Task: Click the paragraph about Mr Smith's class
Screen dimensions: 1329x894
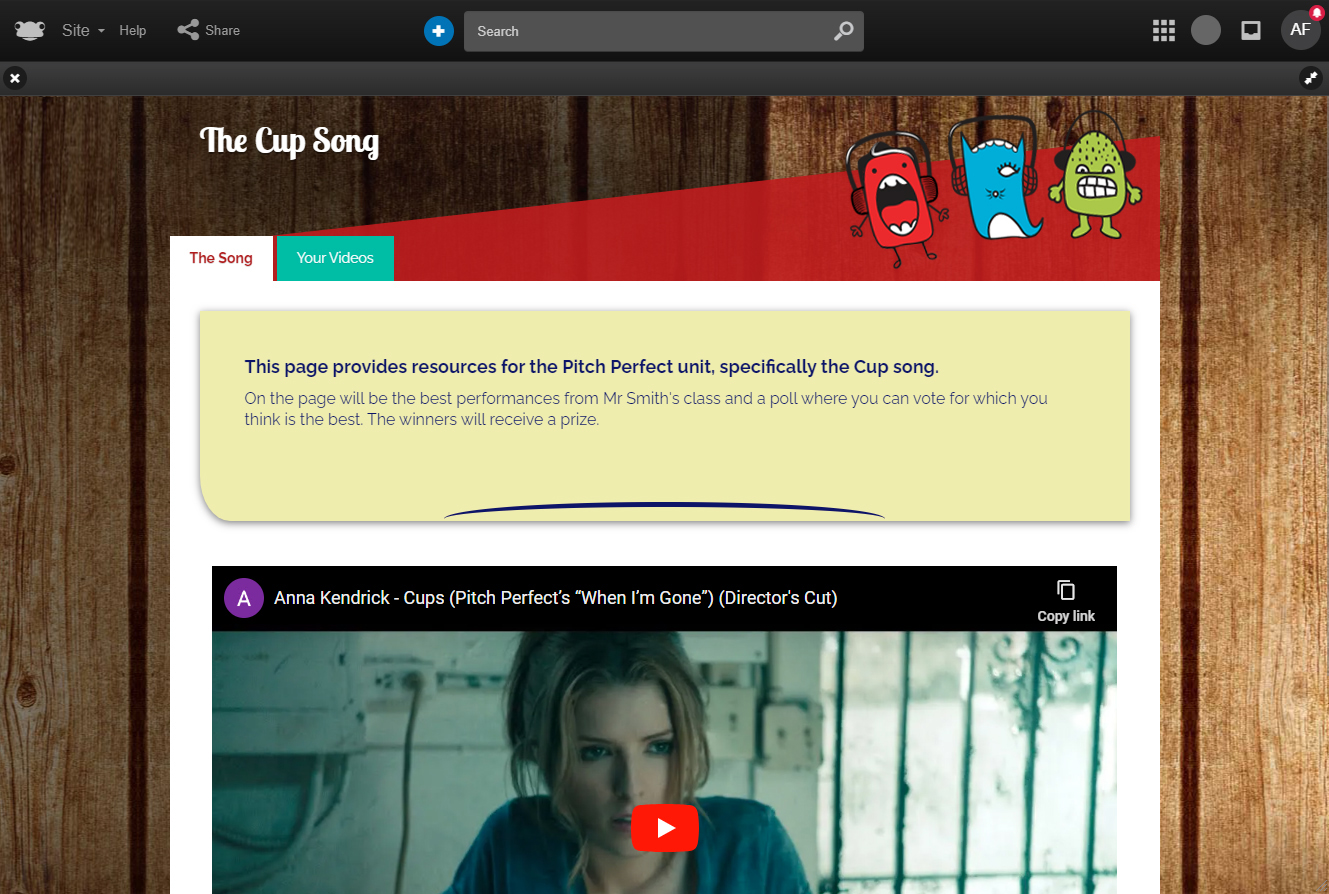Action: click(646, 409)
